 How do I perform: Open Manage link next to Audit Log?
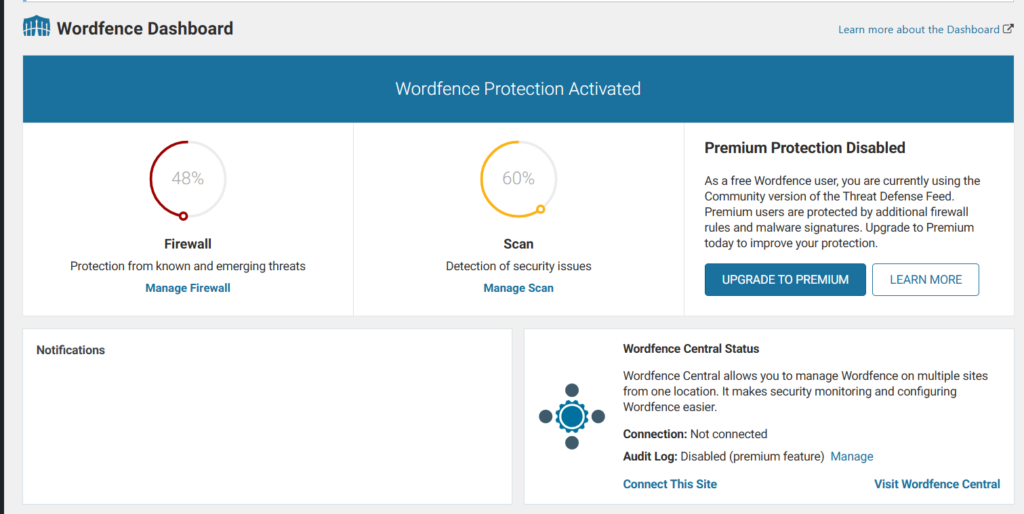point(852,457)
